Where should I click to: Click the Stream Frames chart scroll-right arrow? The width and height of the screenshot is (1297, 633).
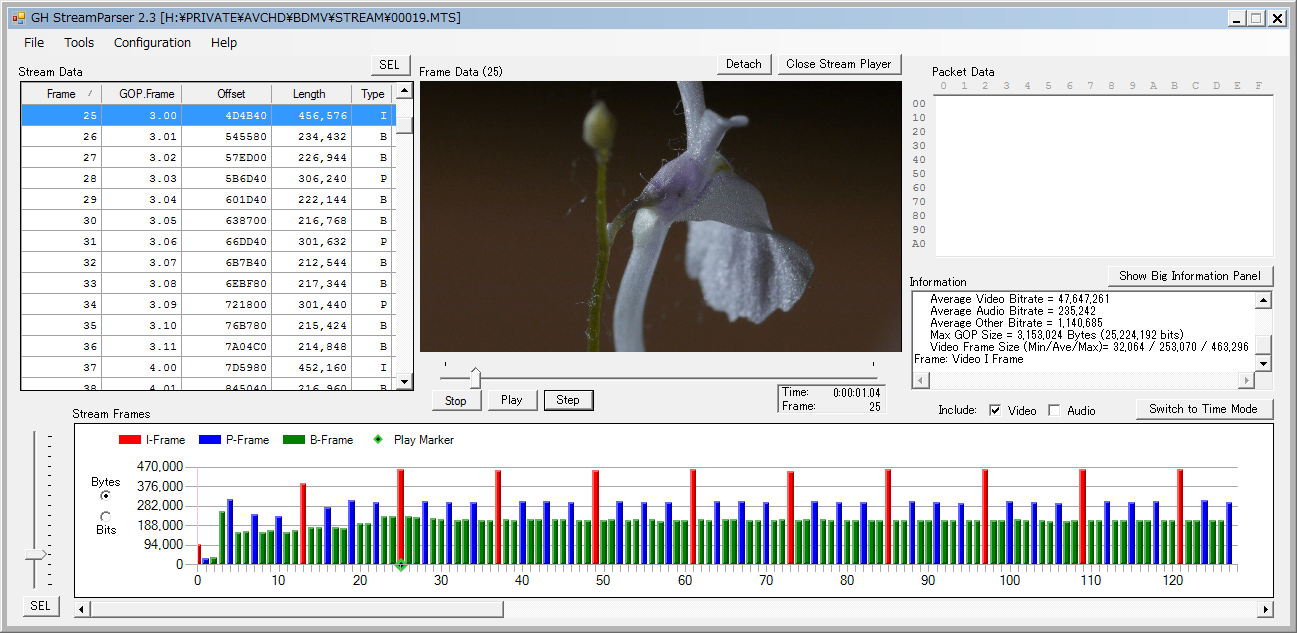tap(1266, 609)
